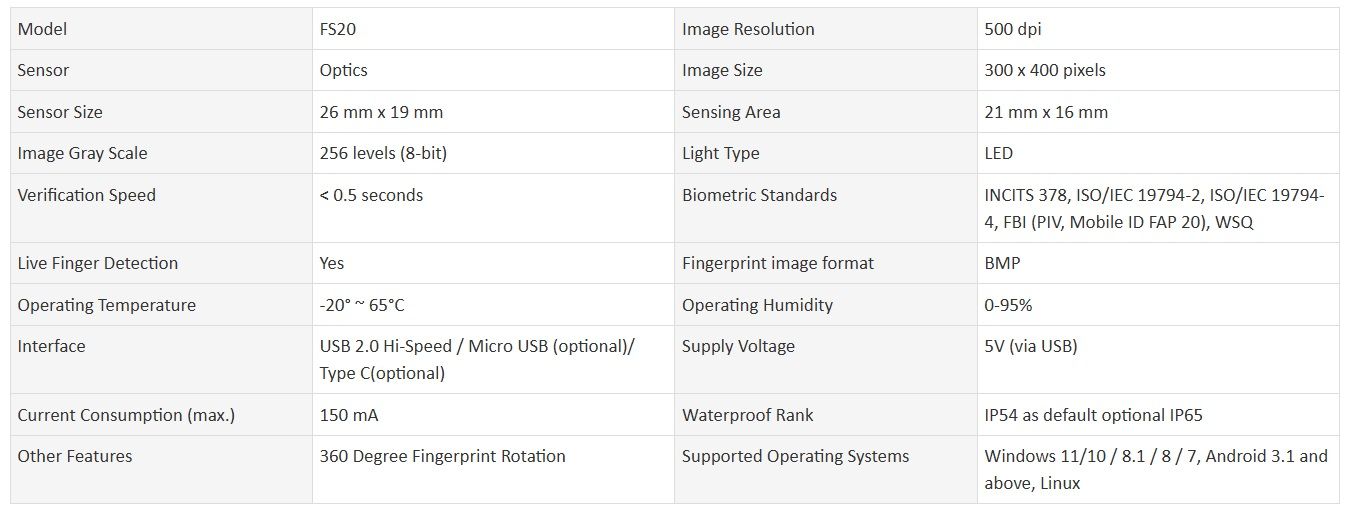Click the 360 Degree Fingerprint Rotation text
The width and height of the screenshot is (1352, 515).
pos(443,456)
